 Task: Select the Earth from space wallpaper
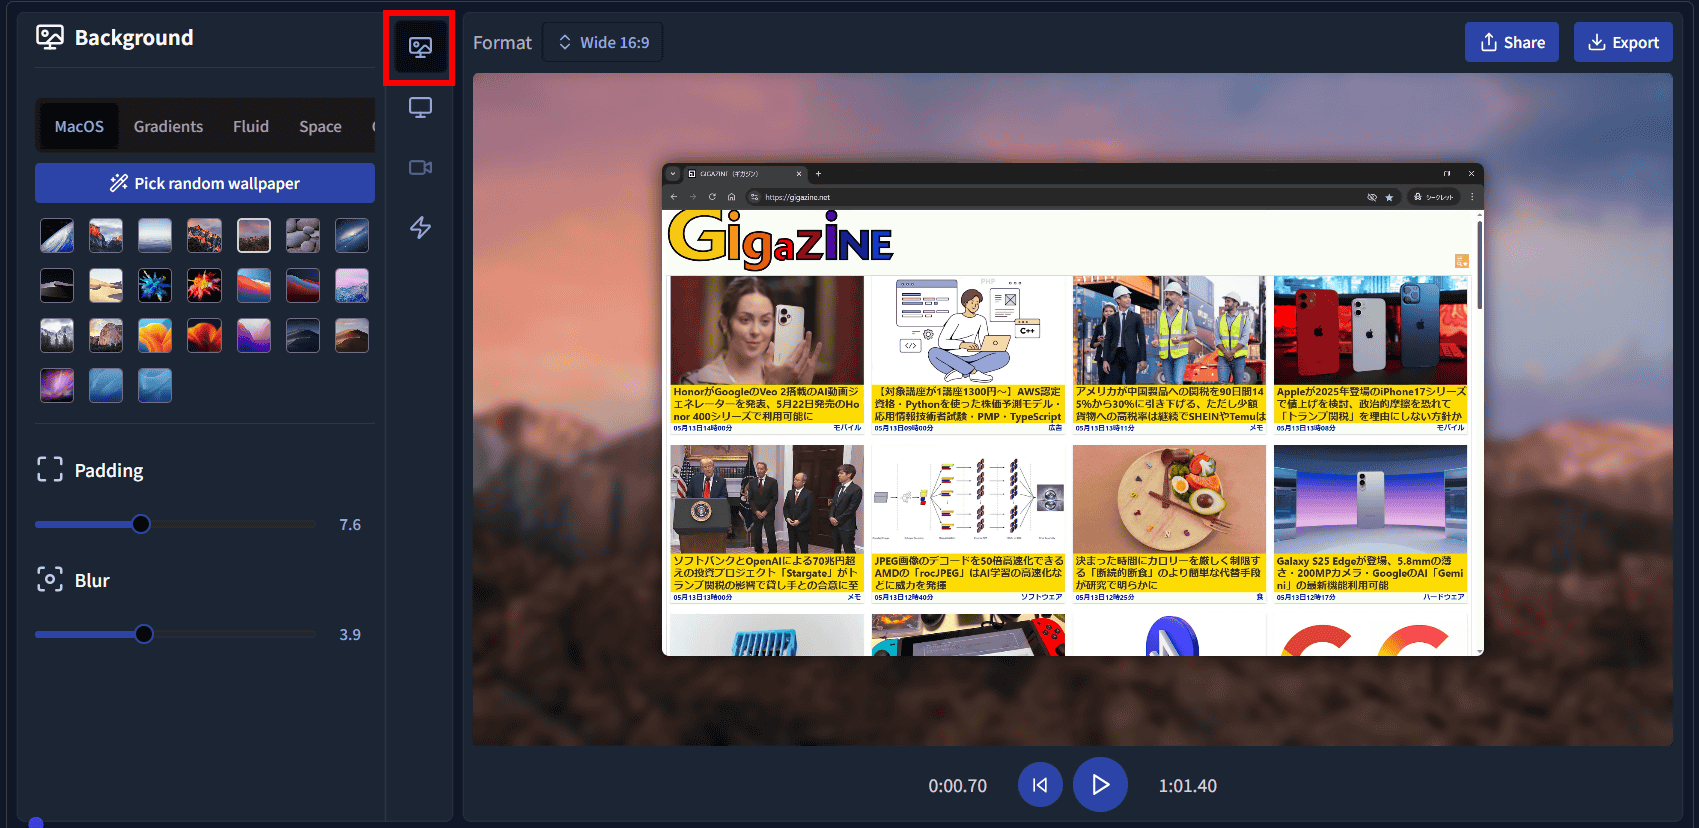pos(57,236)
